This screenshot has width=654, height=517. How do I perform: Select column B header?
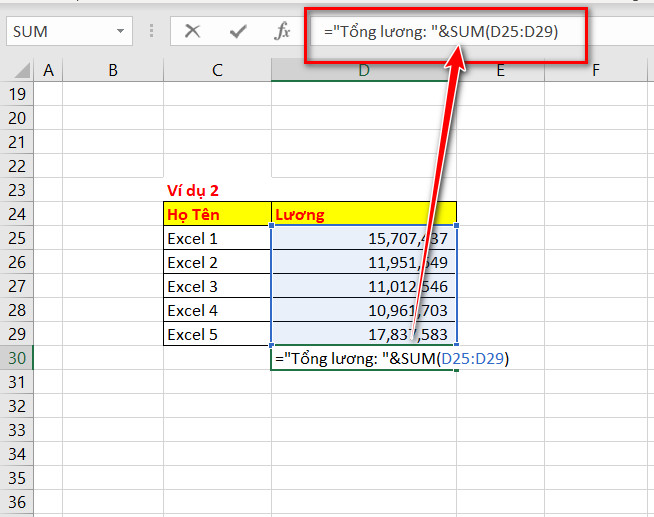click(113, 70)
